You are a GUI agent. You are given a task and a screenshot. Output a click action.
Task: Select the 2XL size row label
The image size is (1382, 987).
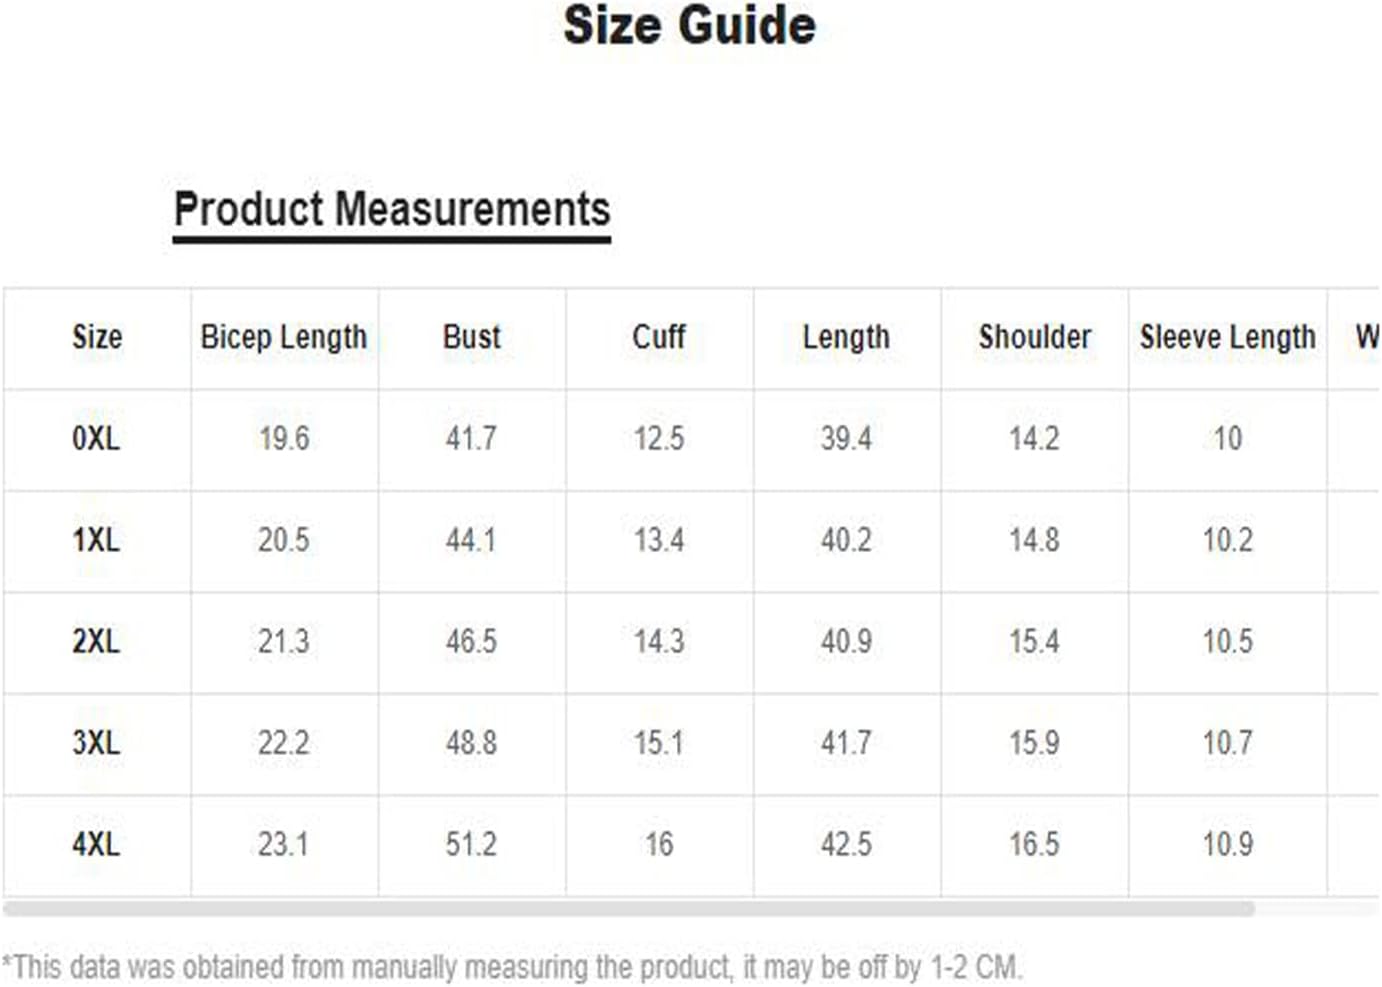coord(96,641)
